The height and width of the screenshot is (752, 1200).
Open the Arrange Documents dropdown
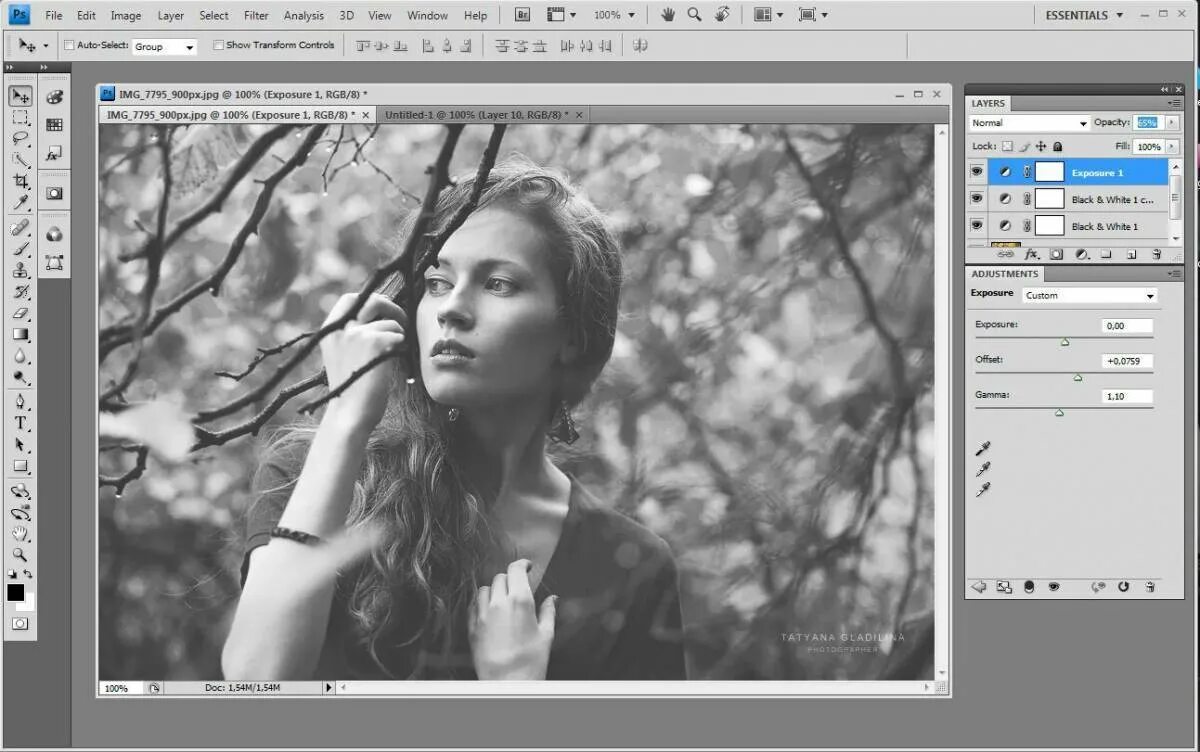point(768,15)
